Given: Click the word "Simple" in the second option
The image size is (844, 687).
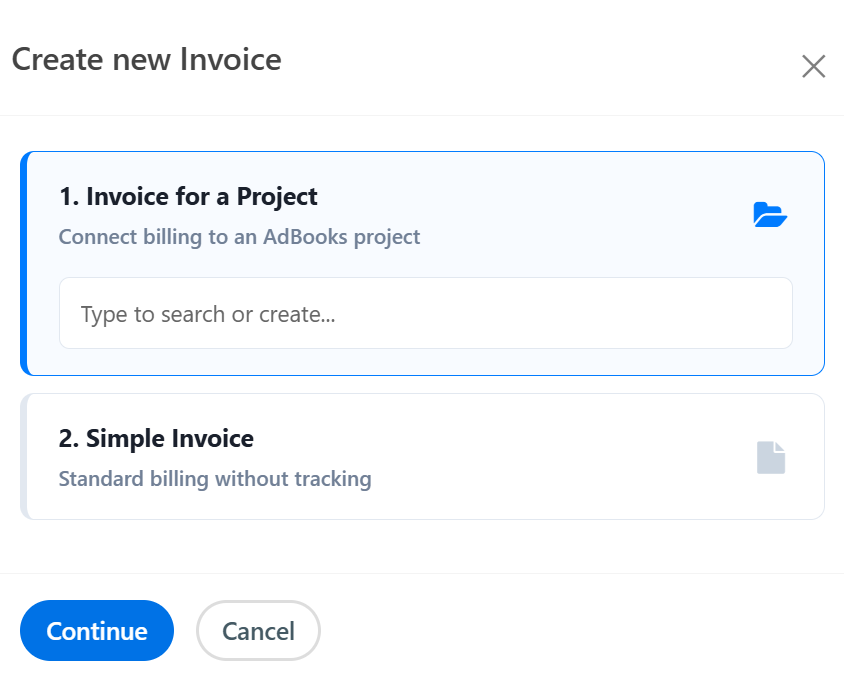Looking at the screenshot, I should 120,439.
